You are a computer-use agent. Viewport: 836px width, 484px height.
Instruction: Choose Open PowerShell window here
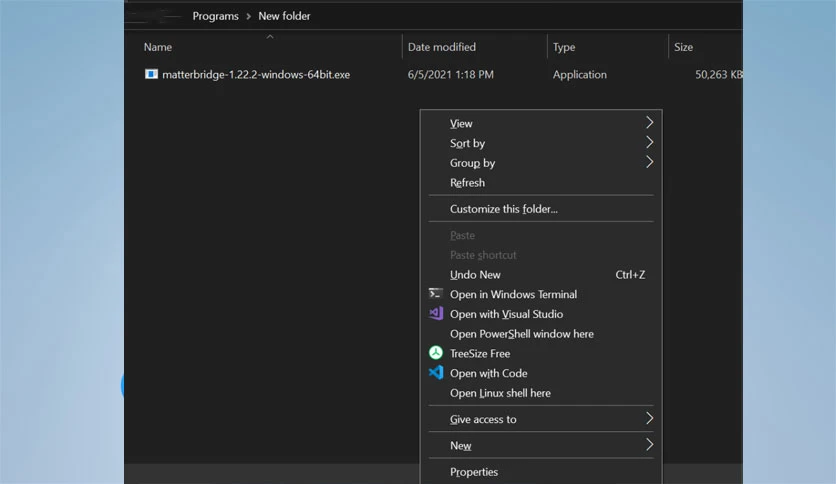[x=541, y=334]
